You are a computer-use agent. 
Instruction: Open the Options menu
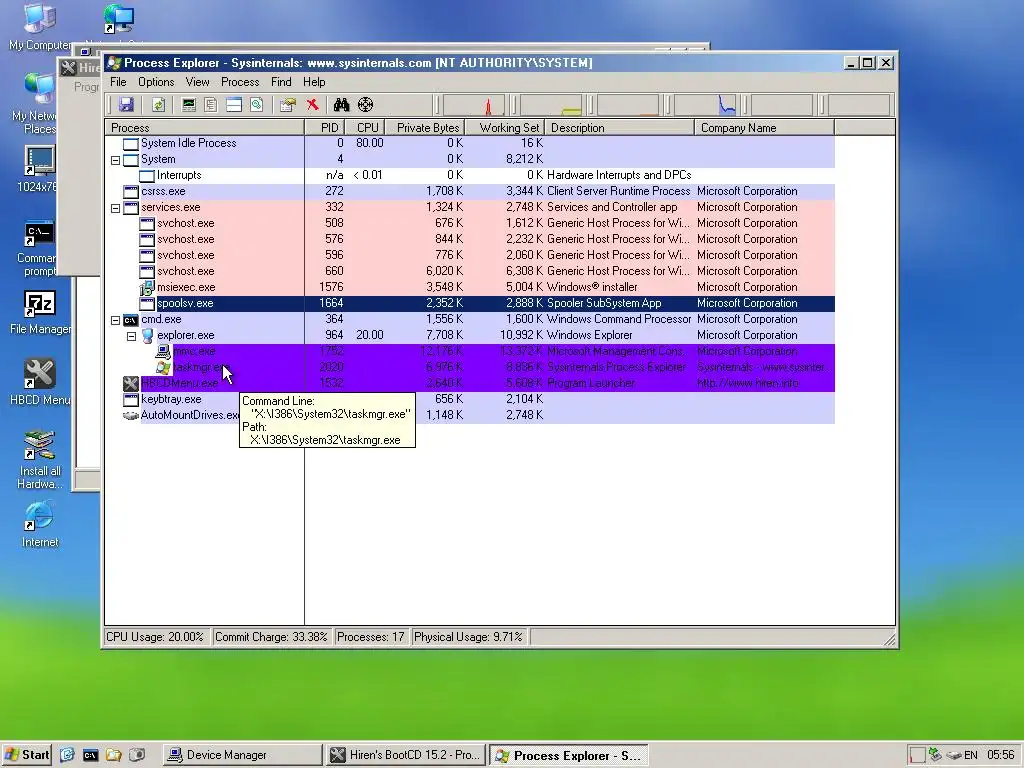tap(156, 82)
